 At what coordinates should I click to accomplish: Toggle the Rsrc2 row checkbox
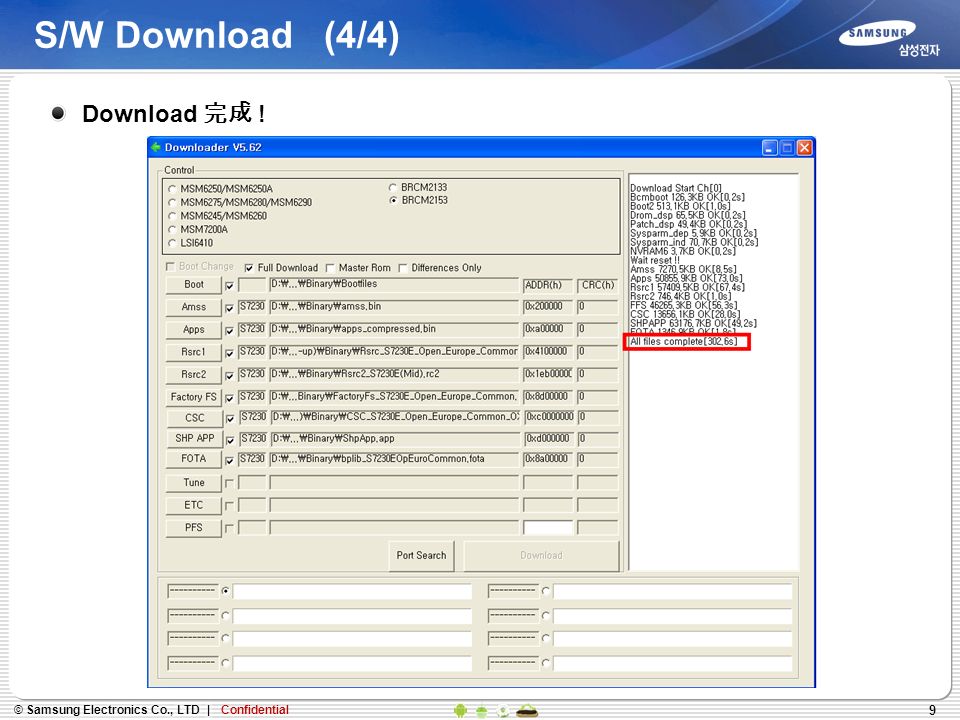tap(230, 375)
